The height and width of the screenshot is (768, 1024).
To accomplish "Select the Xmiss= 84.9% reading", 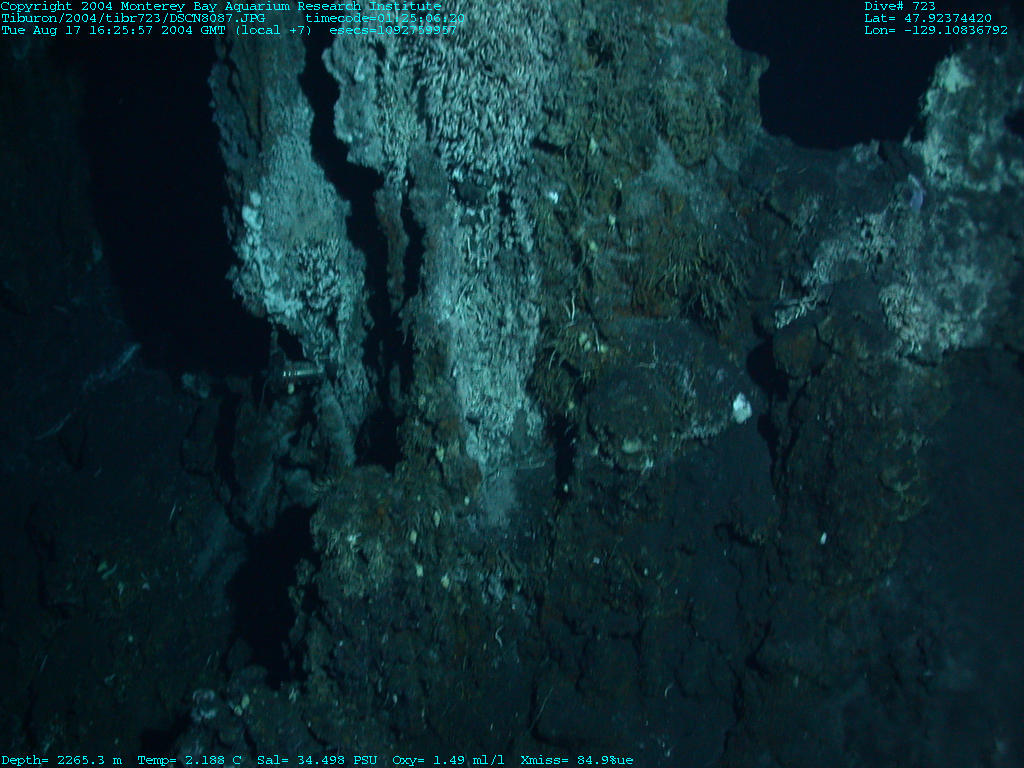I will click(x=577, y=760).
